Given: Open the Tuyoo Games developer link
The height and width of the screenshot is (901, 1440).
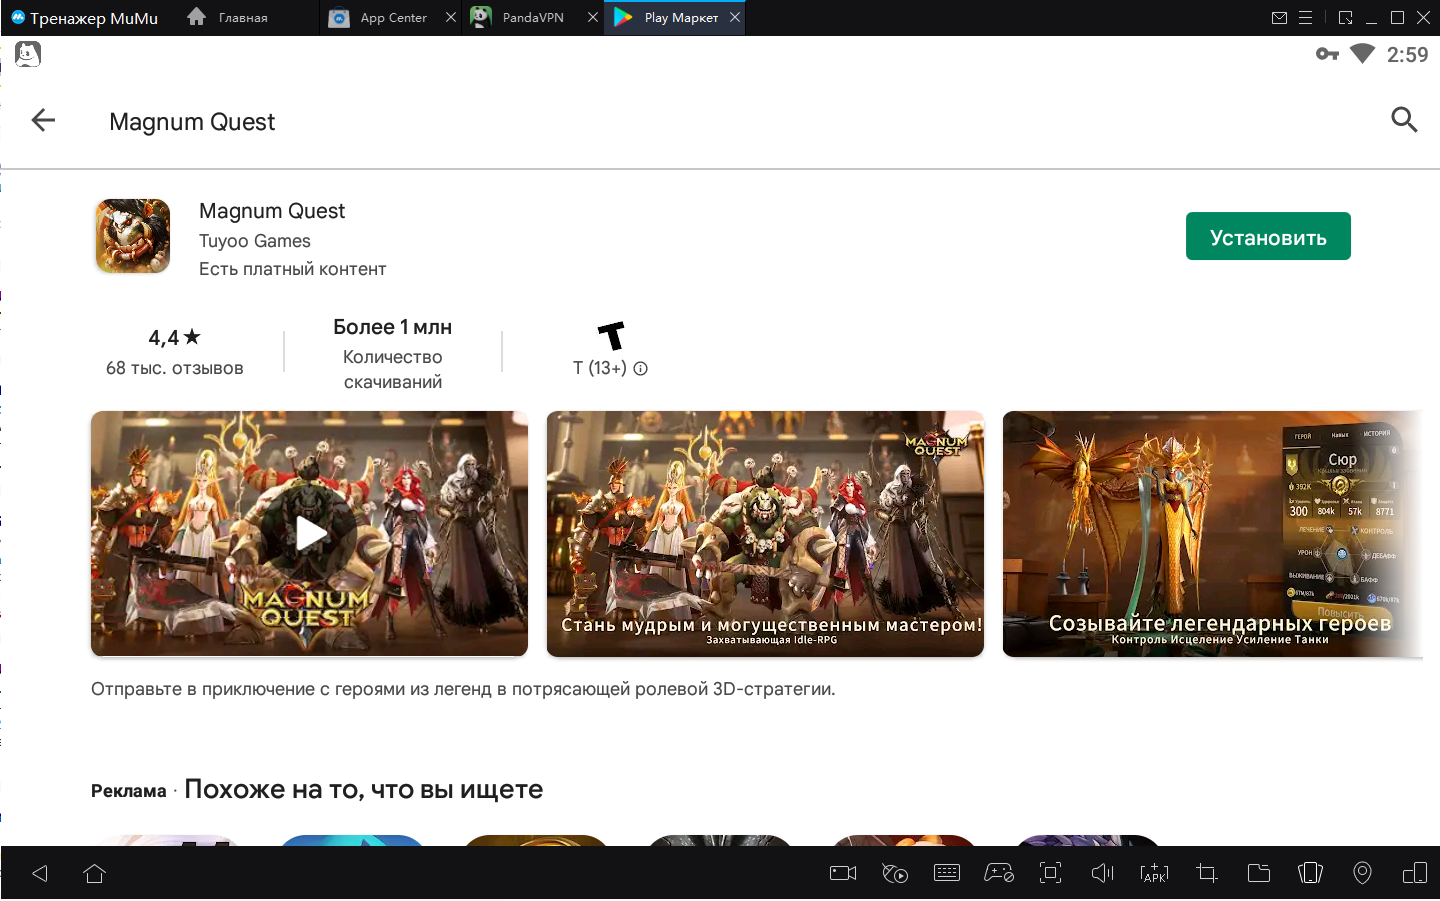Looking at the screenshot, I should tap(255, 241).
